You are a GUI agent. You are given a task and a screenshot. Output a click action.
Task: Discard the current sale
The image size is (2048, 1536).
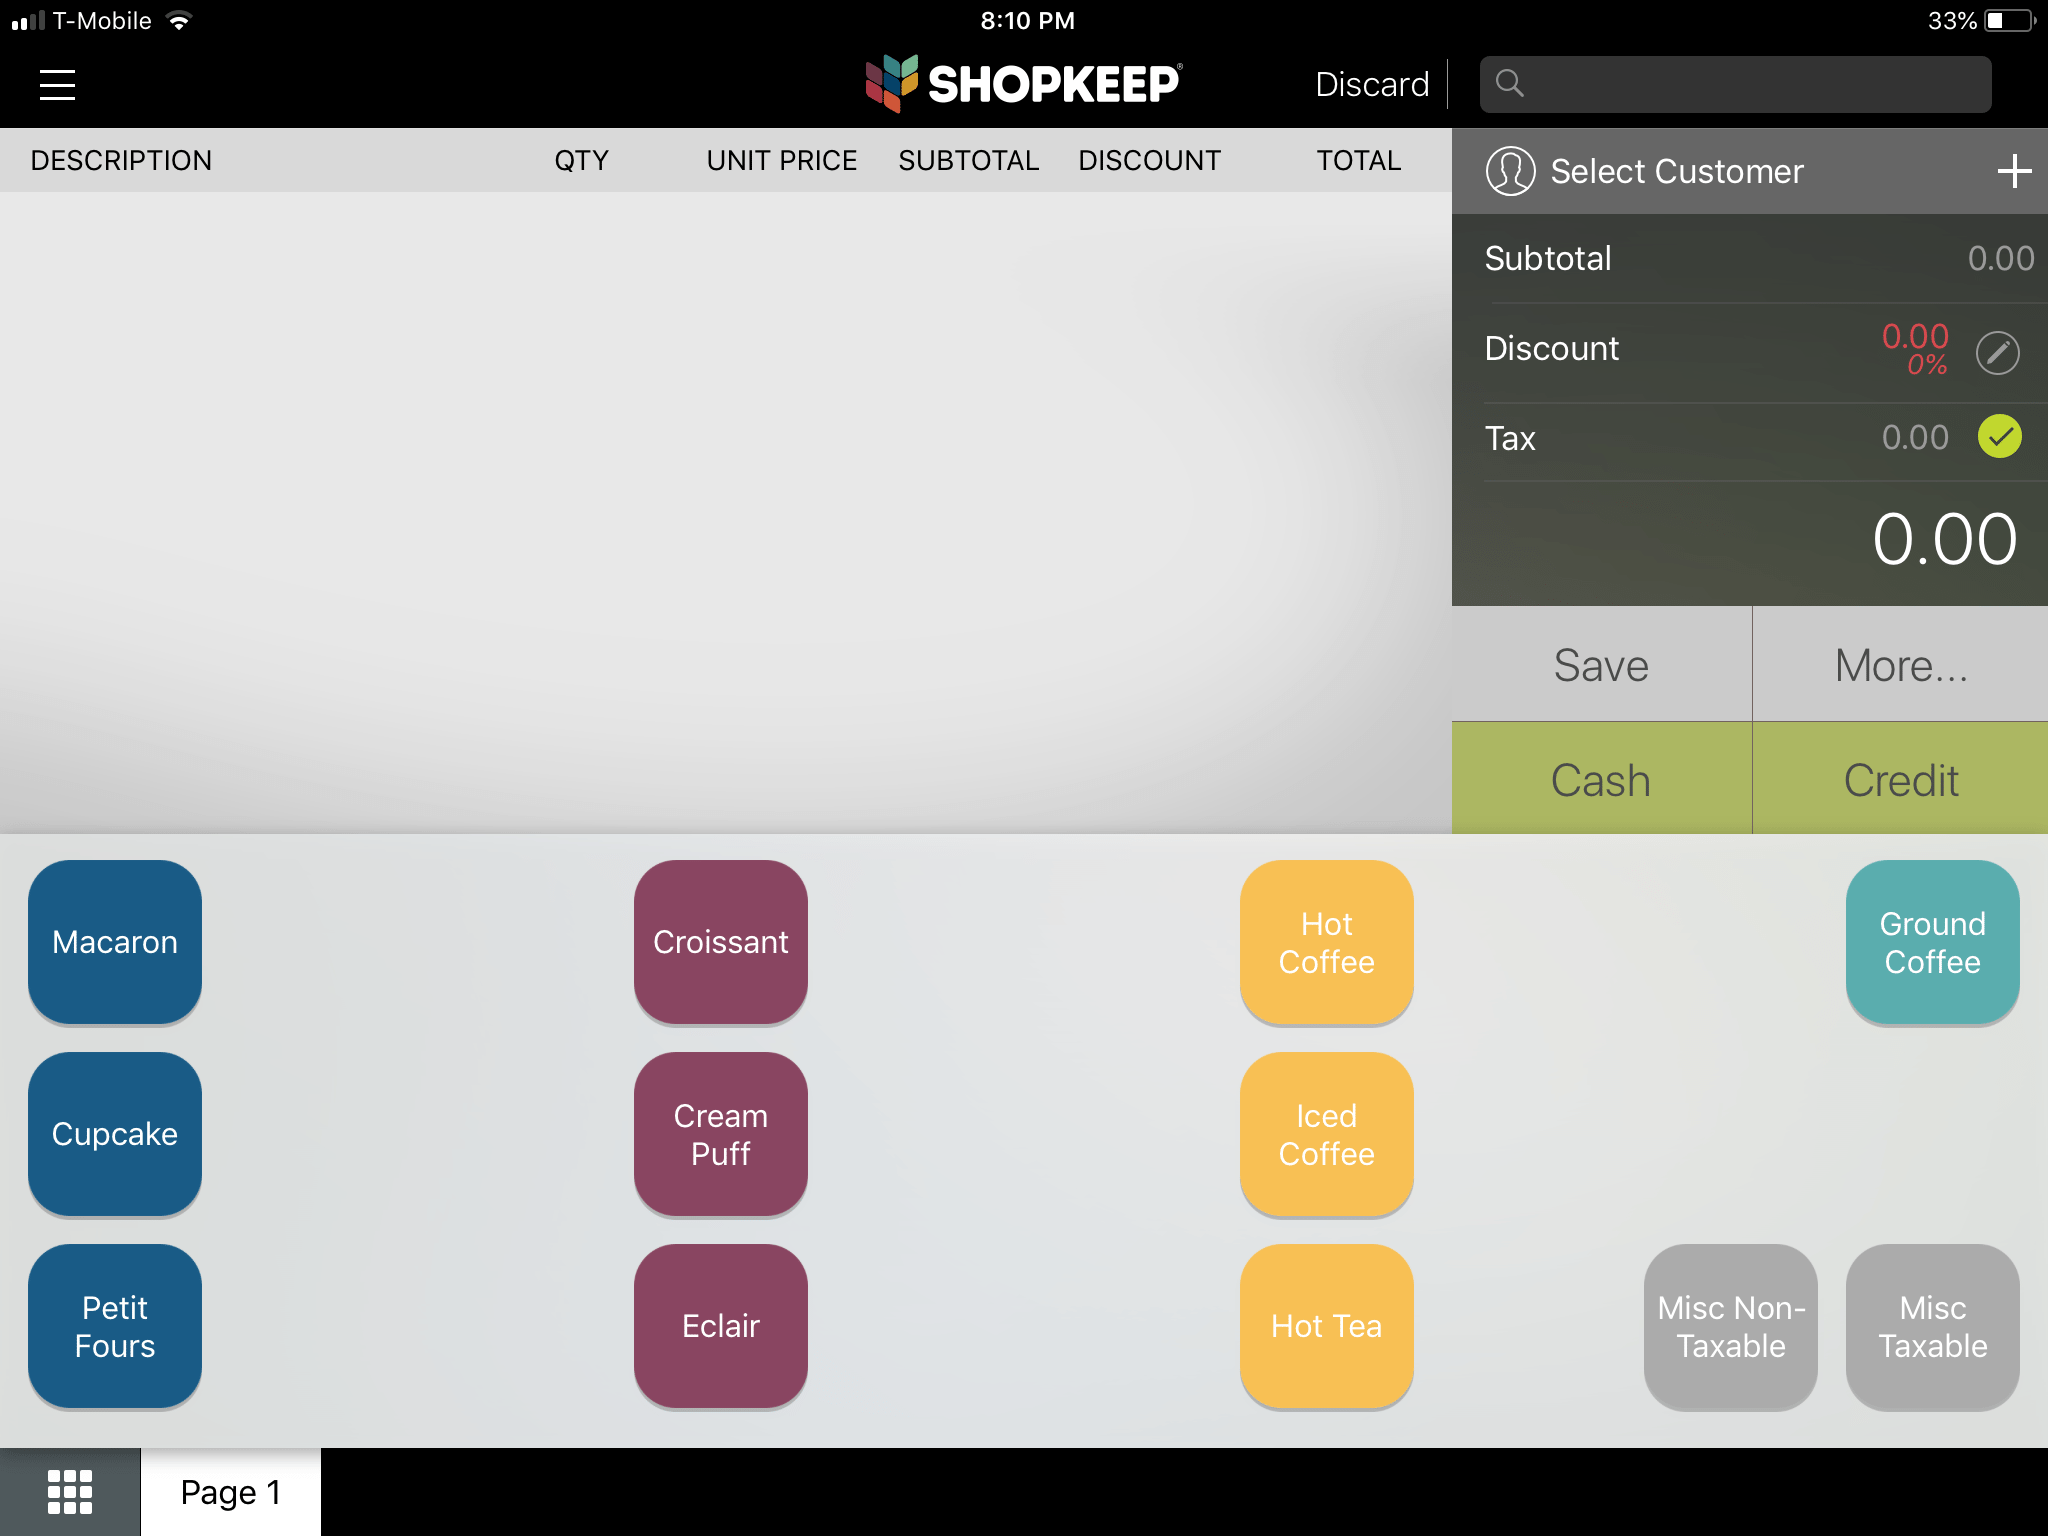[x=1372, y=84]
